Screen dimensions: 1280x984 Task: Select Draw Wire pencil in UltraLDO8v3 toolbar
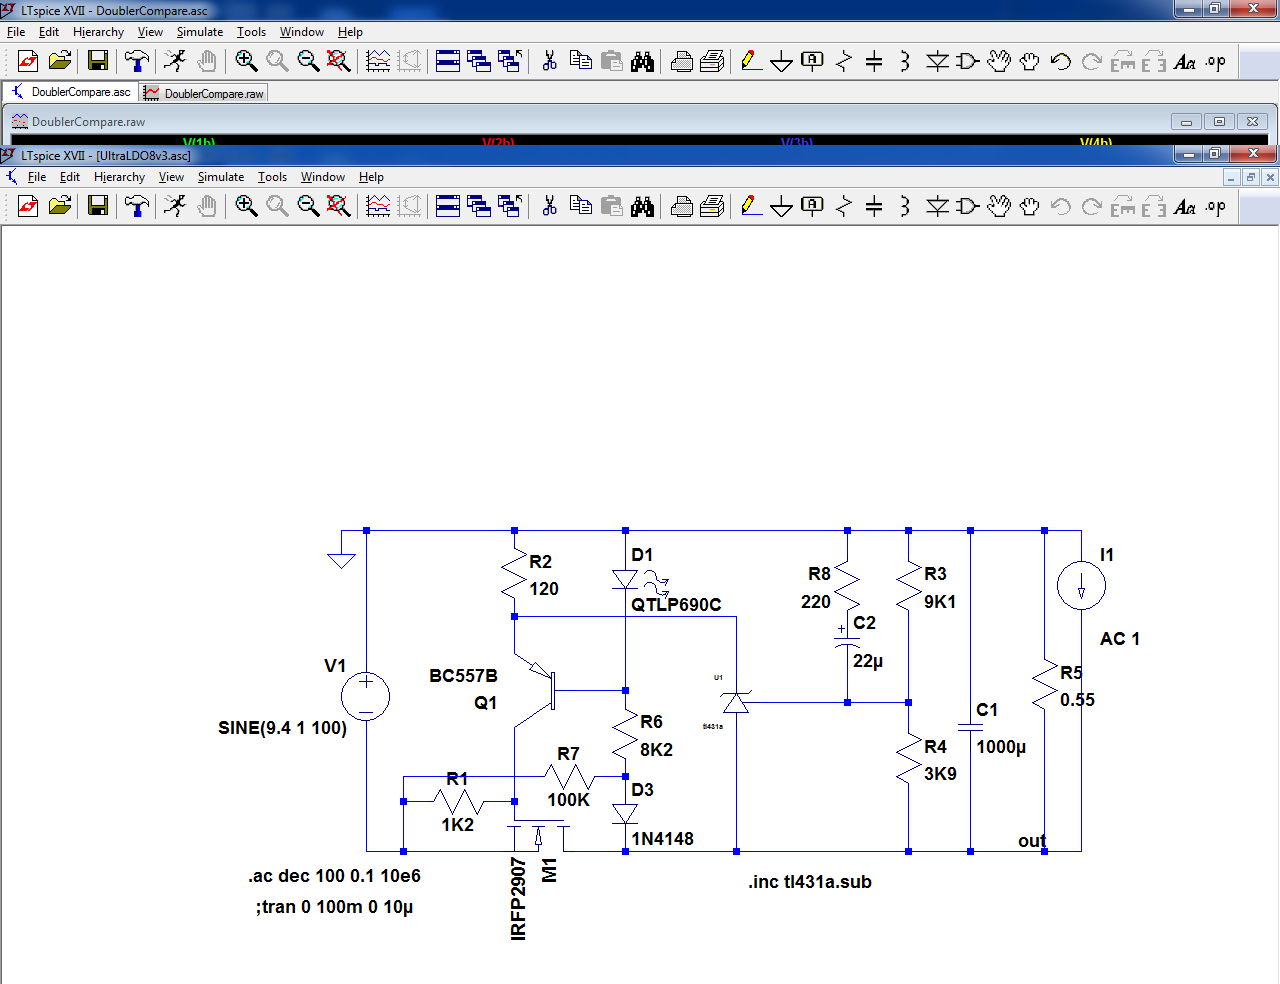click(x=751, y=206)
